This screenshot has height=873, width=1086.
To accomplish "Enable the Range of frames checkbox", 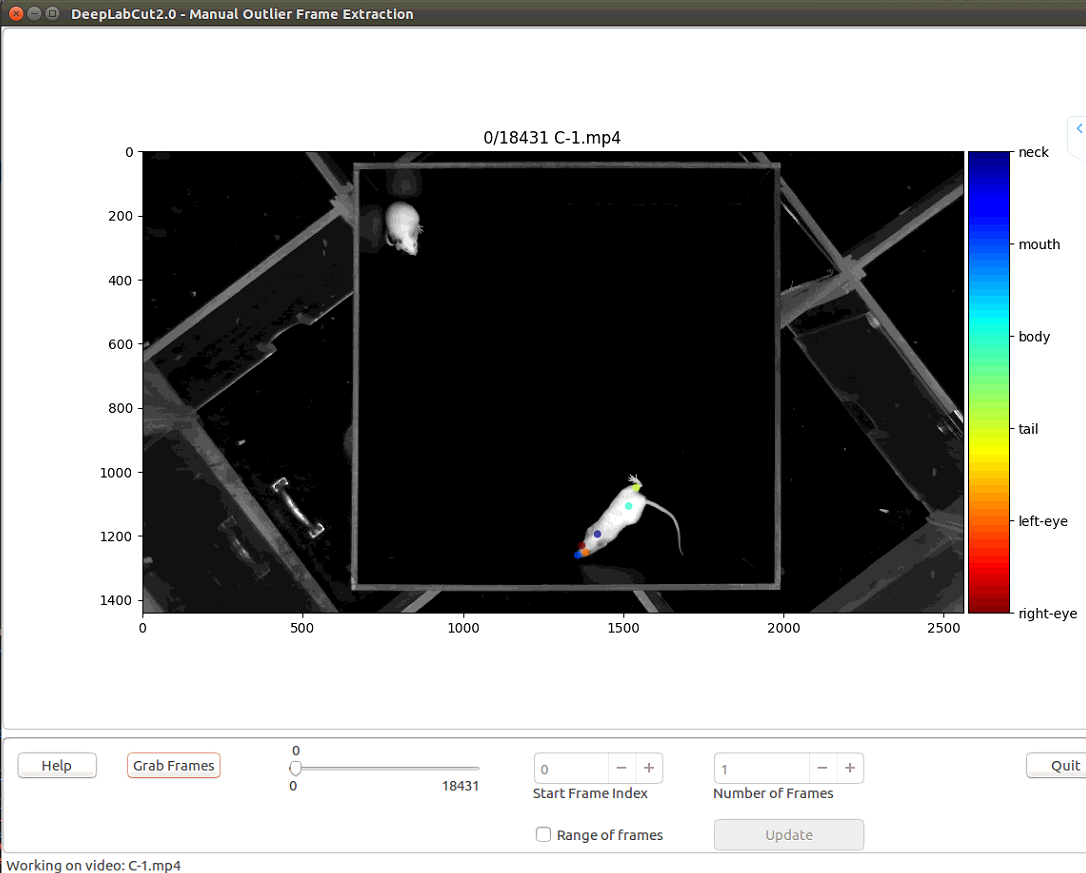I will click(x=543, y=834).
